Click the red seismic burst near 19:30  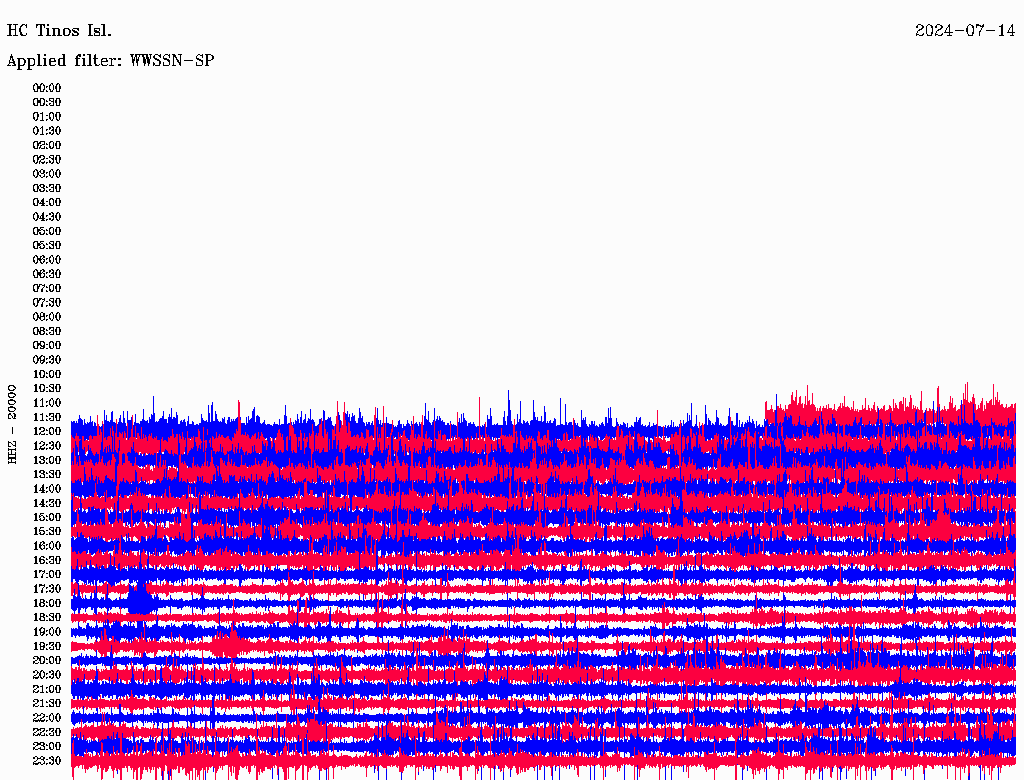click(229, 643)
